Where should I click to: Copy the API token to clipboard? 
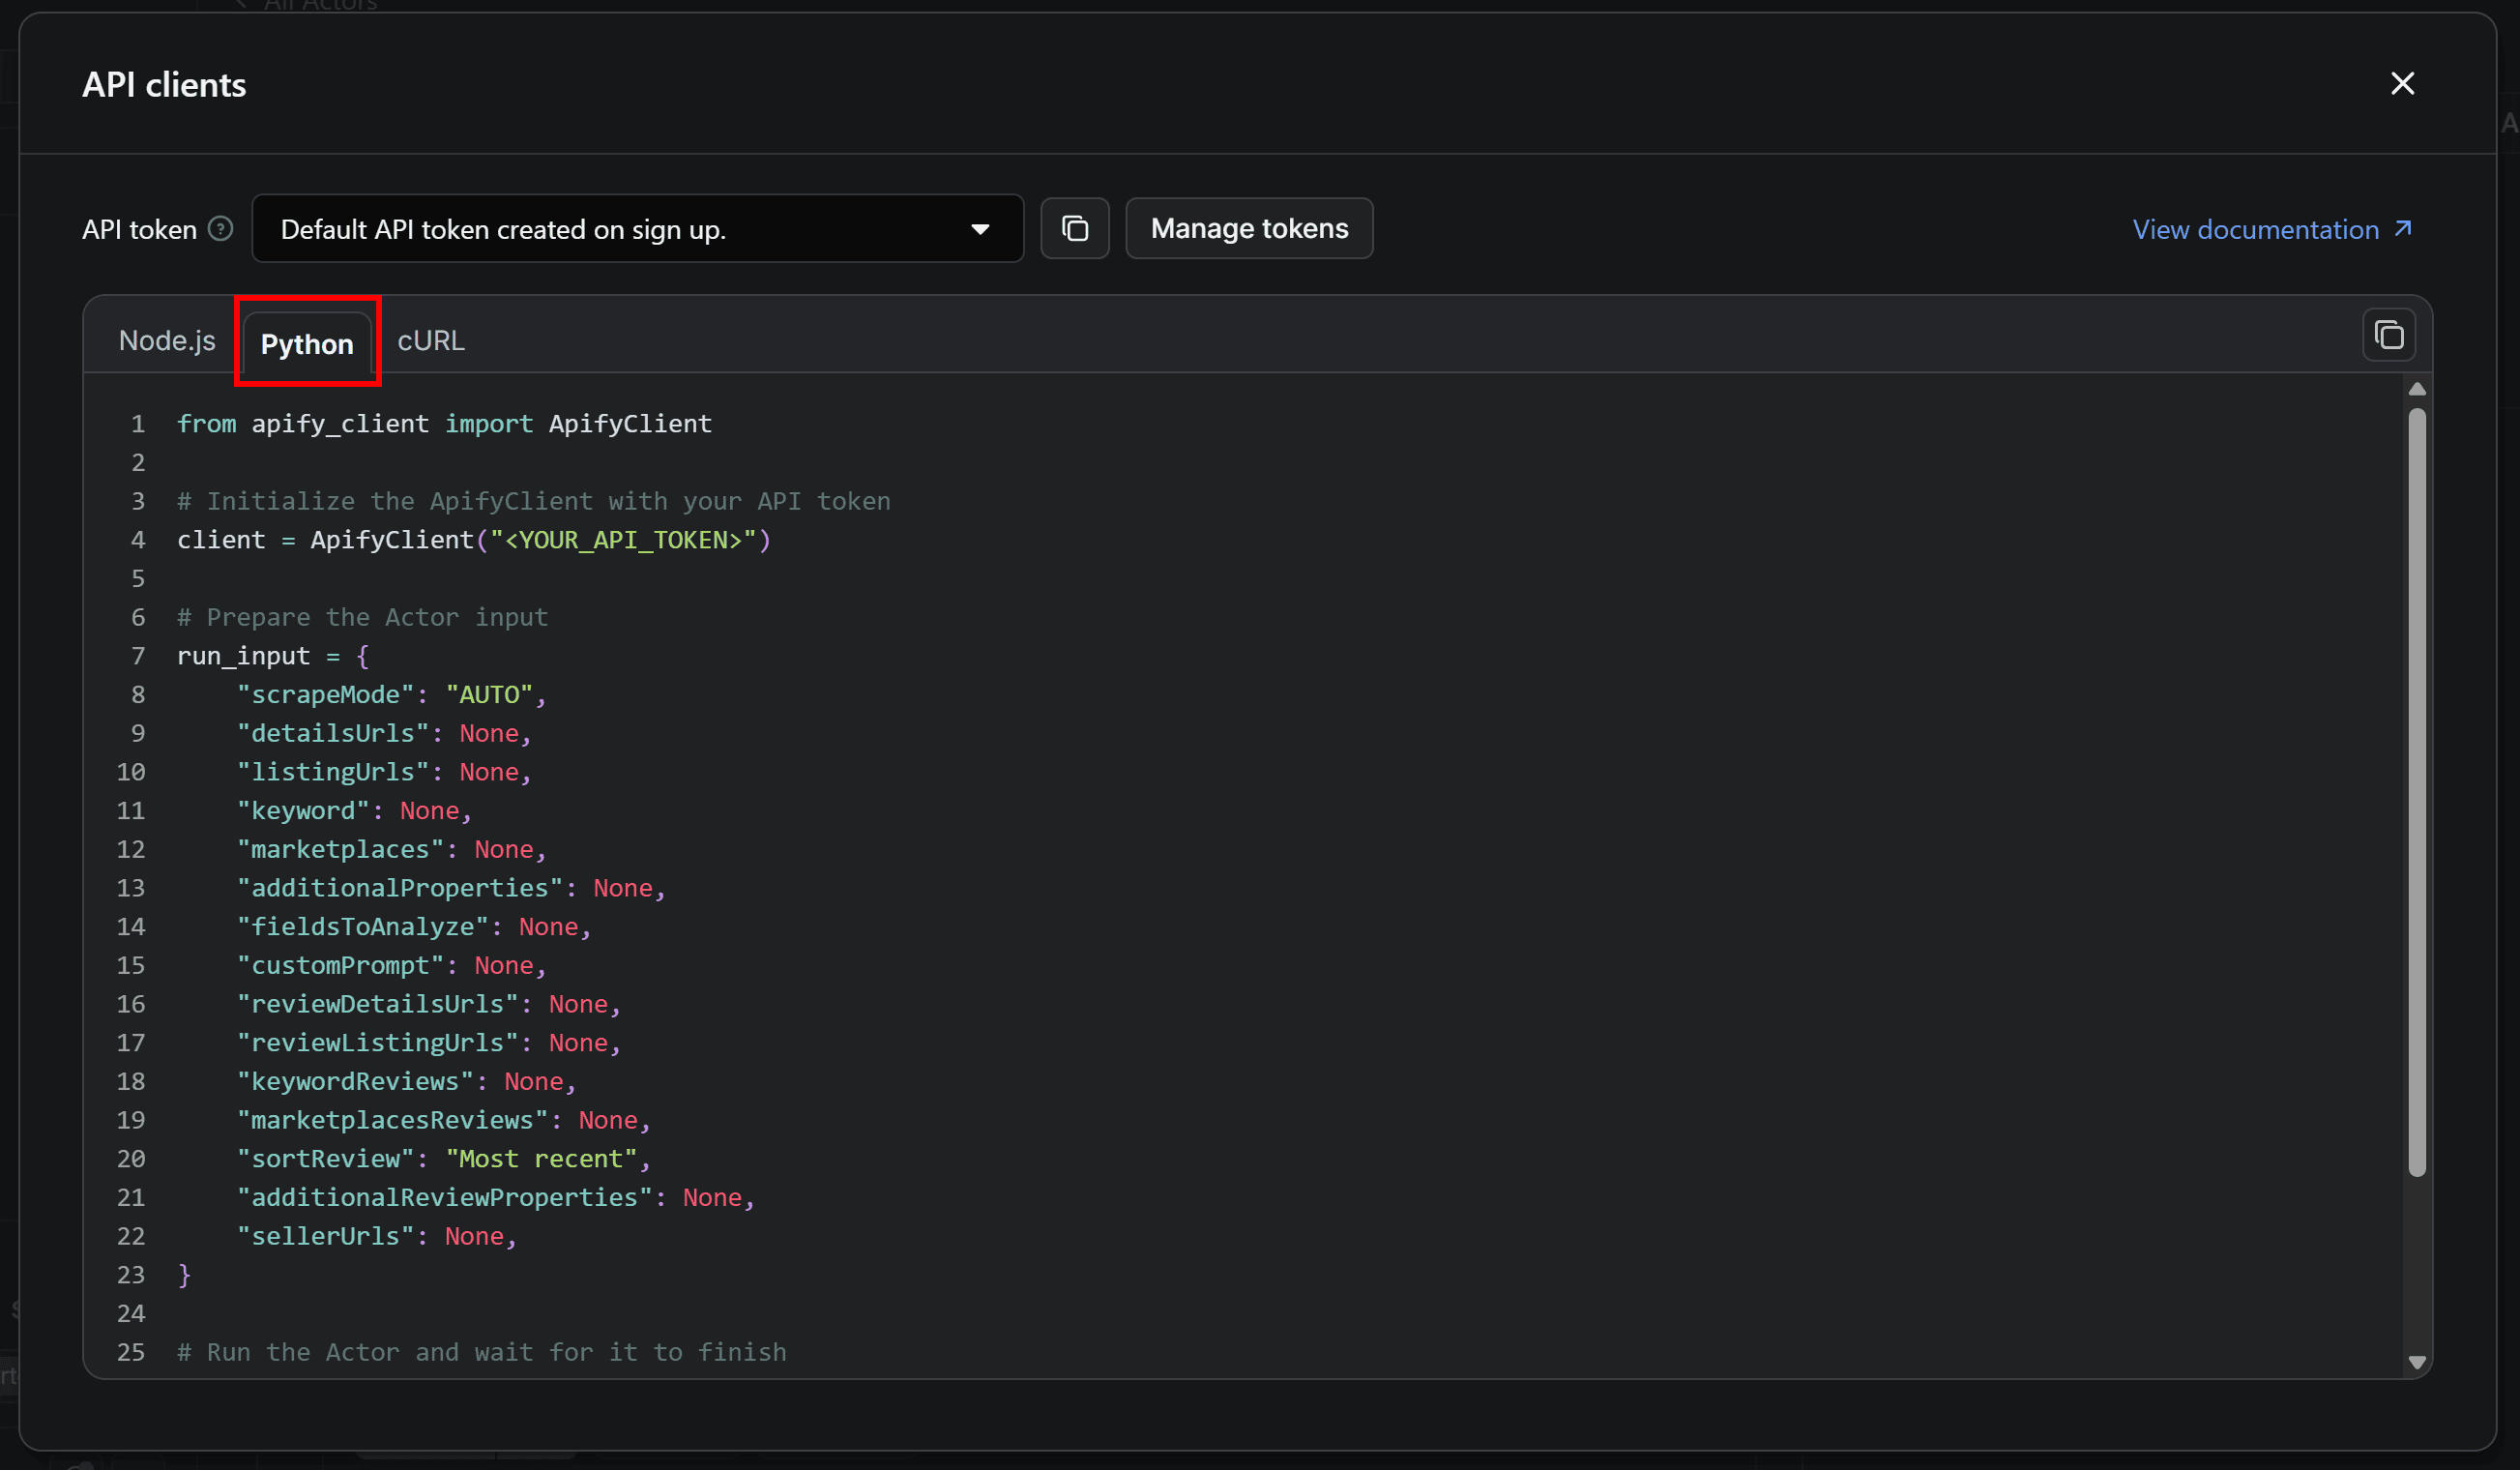(x=1075, y=228)
